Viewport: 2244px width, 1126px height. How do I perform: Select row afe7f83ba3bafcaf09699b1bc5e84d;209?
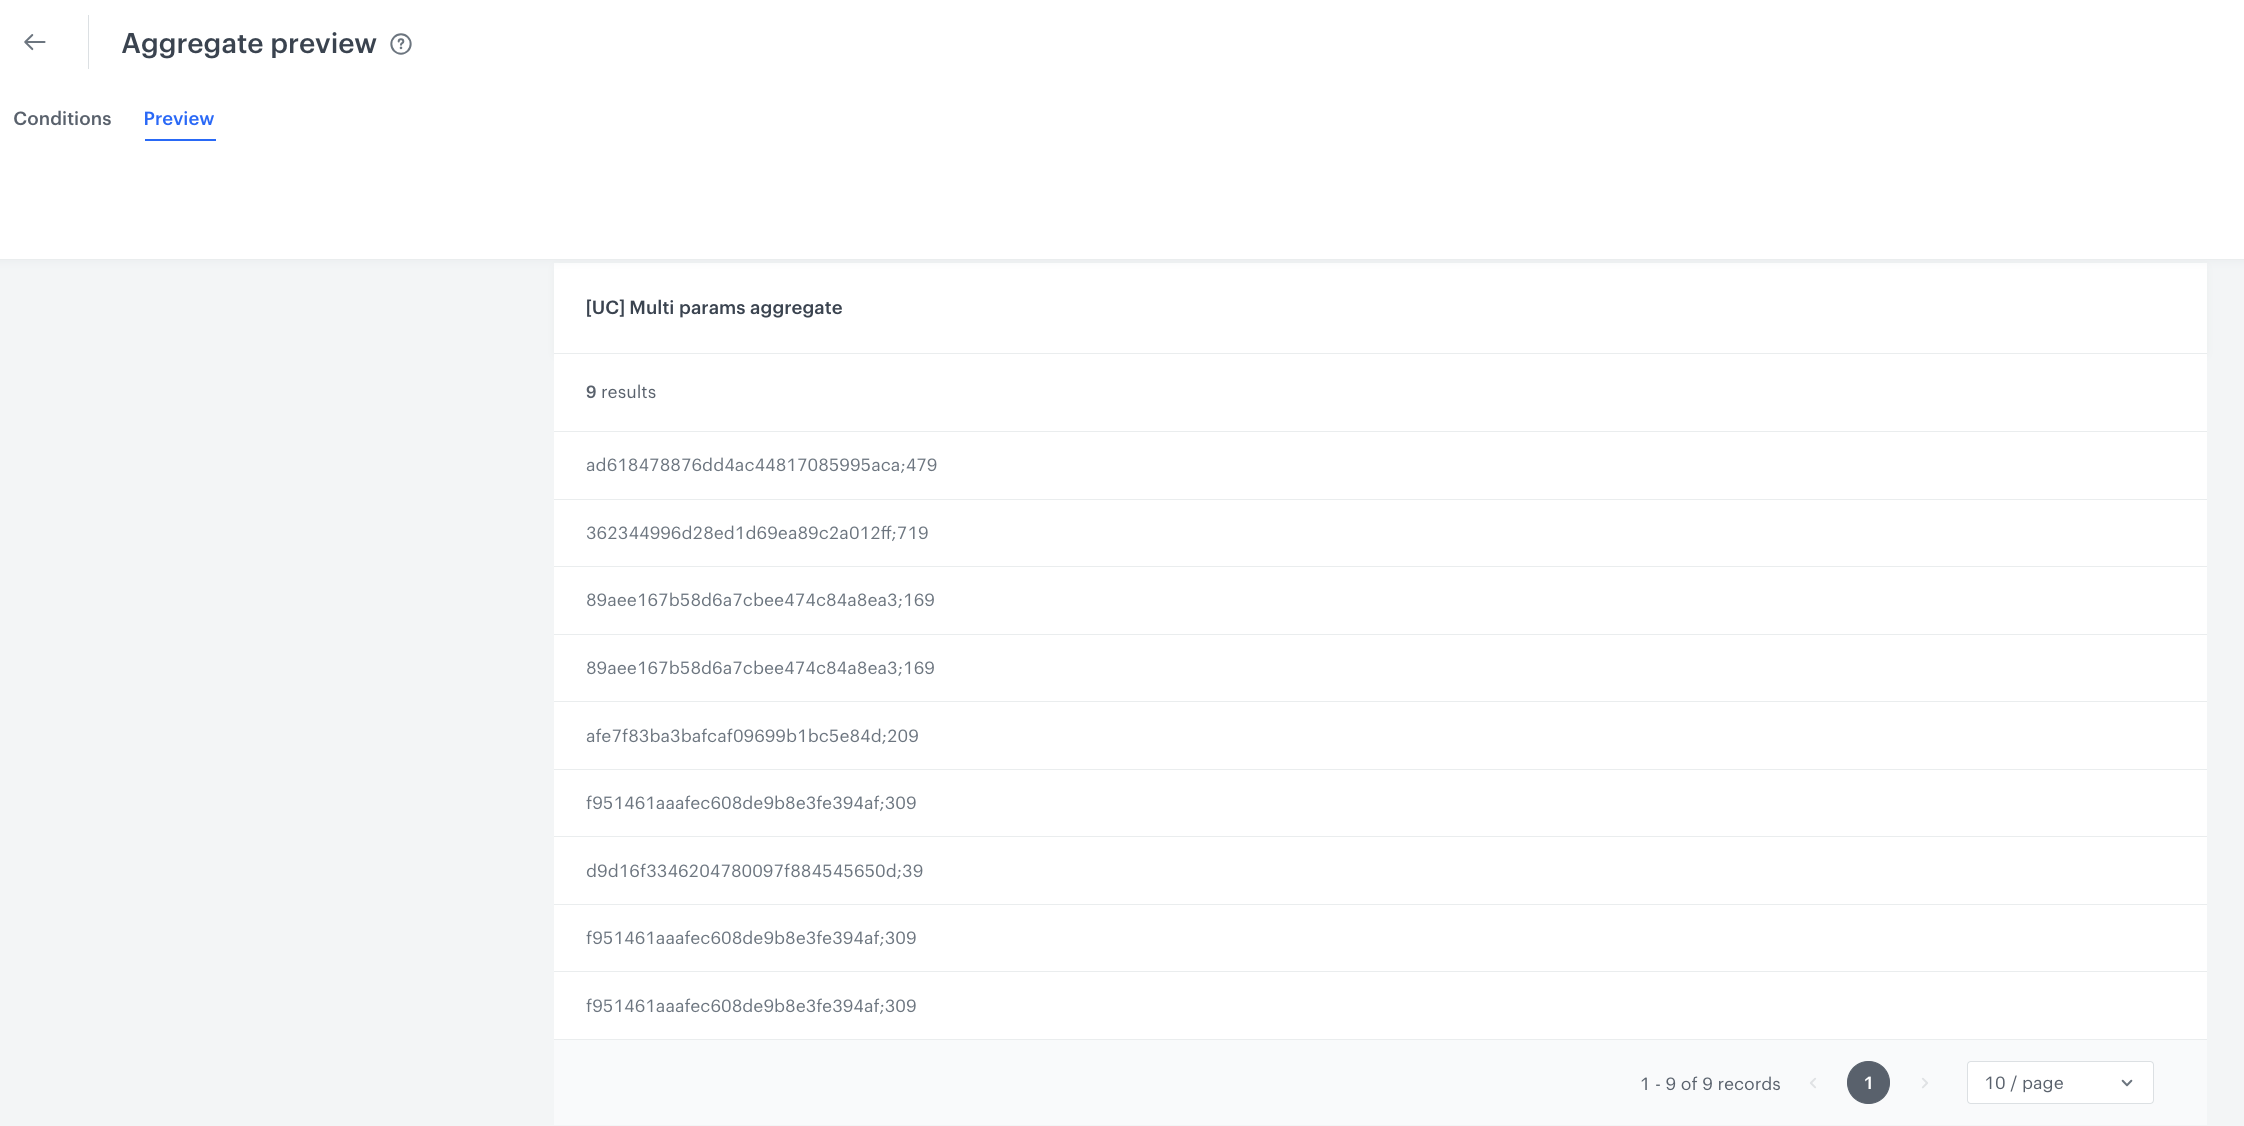point(1380,736)
